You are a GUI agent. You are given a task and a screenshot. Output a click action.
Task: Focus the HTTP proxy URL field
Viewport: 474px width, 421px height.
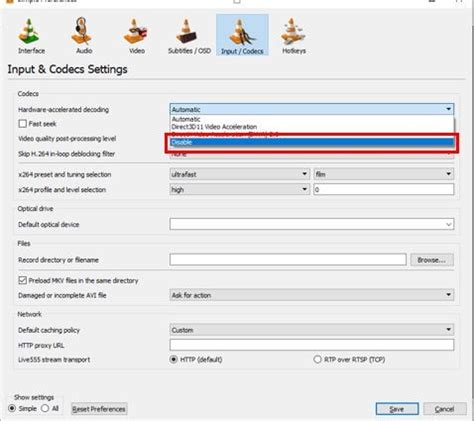[312, 345]
